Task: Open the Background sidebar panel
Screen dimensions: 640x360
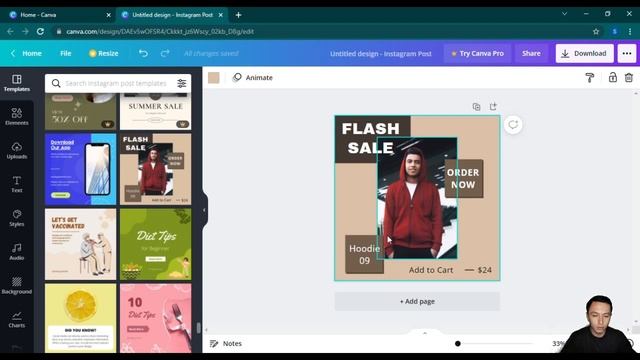Action: coord(17,285)
